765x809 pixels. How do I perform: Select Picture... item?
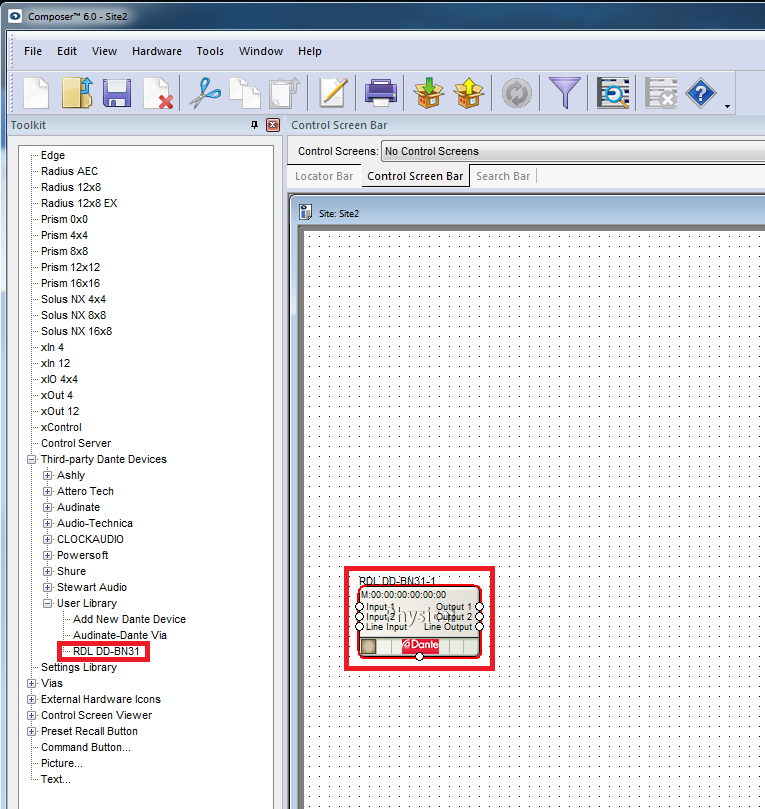coord(61,763)
